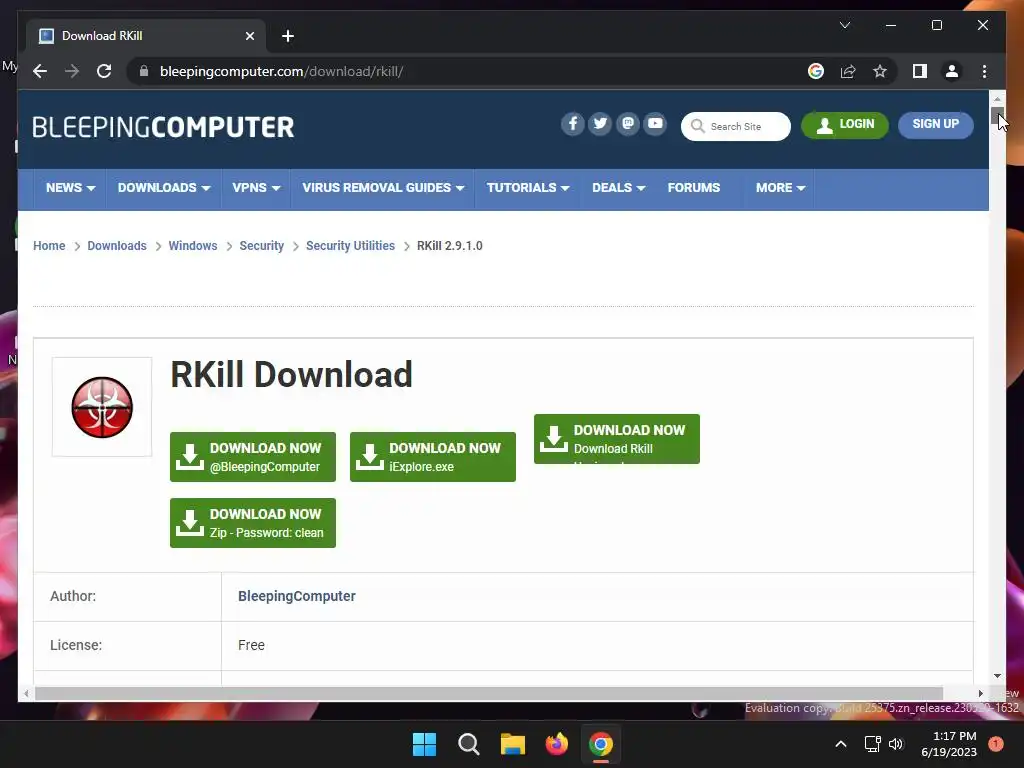The height and width of the screenshot is (768, 1024).
Task: Bookmark this page with the star
Action: [880, 71]
